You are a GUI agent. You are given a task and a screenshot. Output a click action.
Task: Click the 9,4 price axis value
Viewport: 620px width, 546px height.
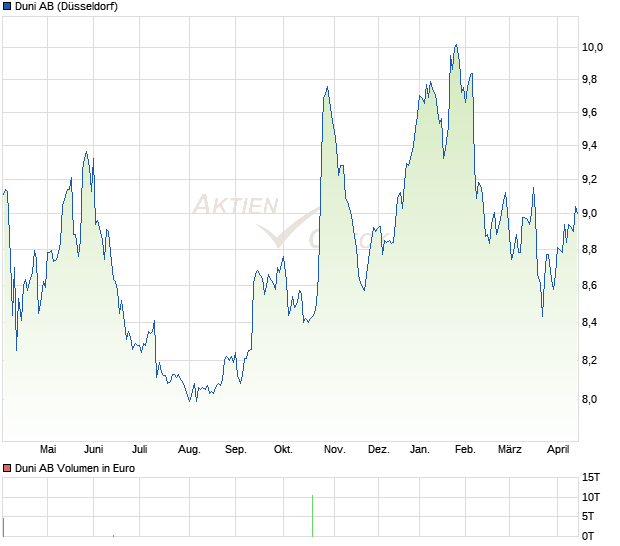[590, 145]
